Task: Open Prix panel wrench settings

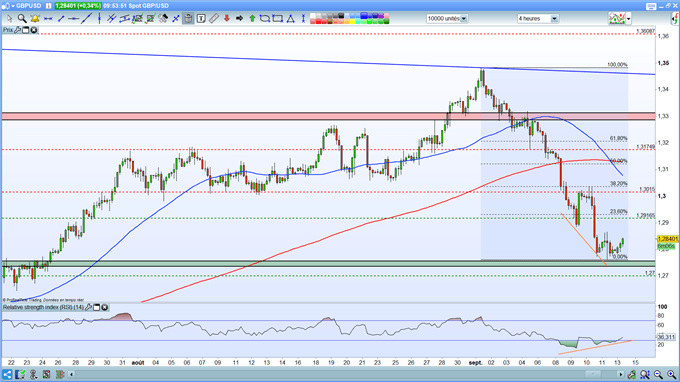Action: click(x=17, y=30)
